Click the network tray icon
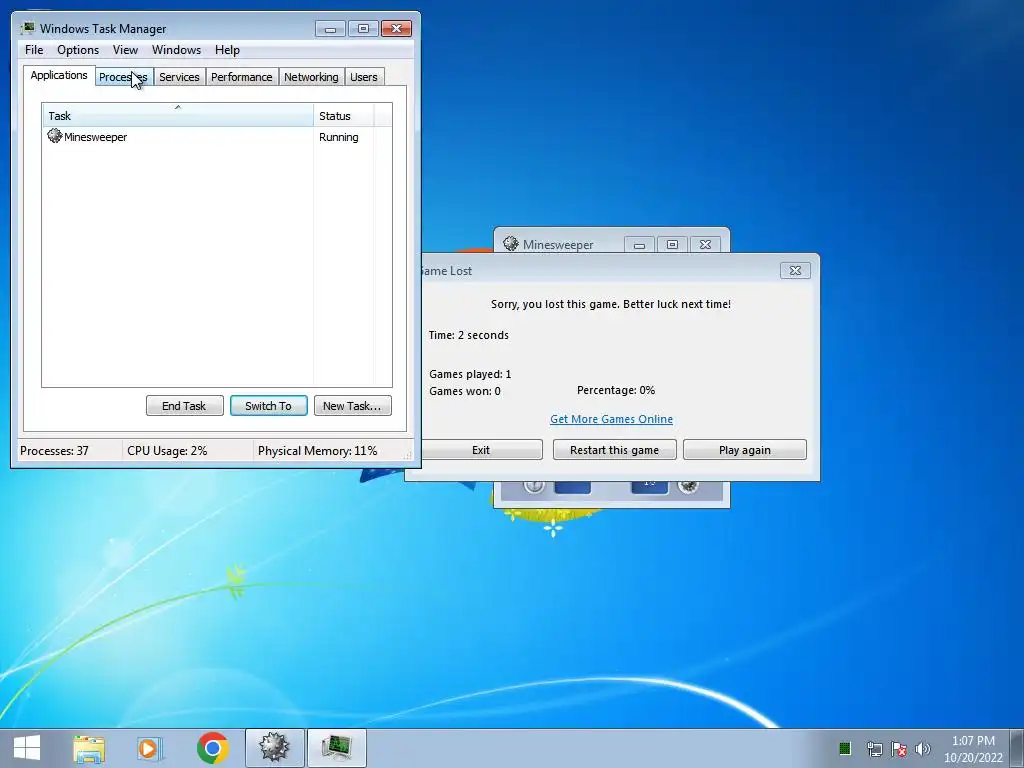This screenshot has height=768, width=1024. 874,749
